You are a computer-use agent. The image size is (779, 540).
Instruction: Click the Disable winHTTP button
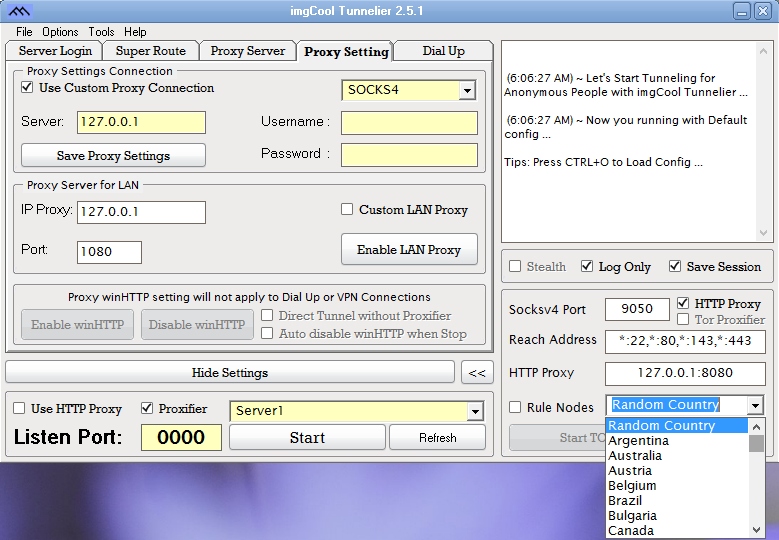197,324
